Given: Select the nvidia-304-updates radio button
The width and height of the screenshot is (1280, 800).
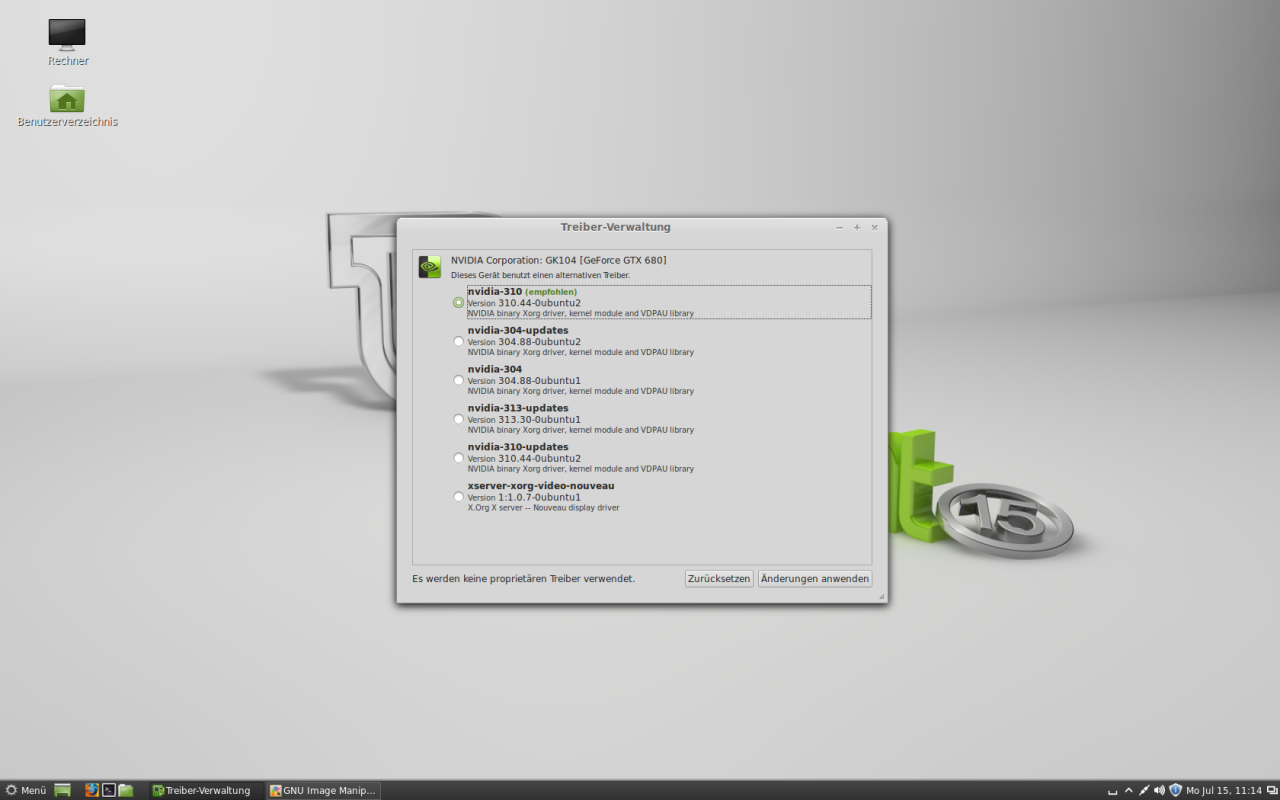Looking at the screenshot, I should [458, 341].
